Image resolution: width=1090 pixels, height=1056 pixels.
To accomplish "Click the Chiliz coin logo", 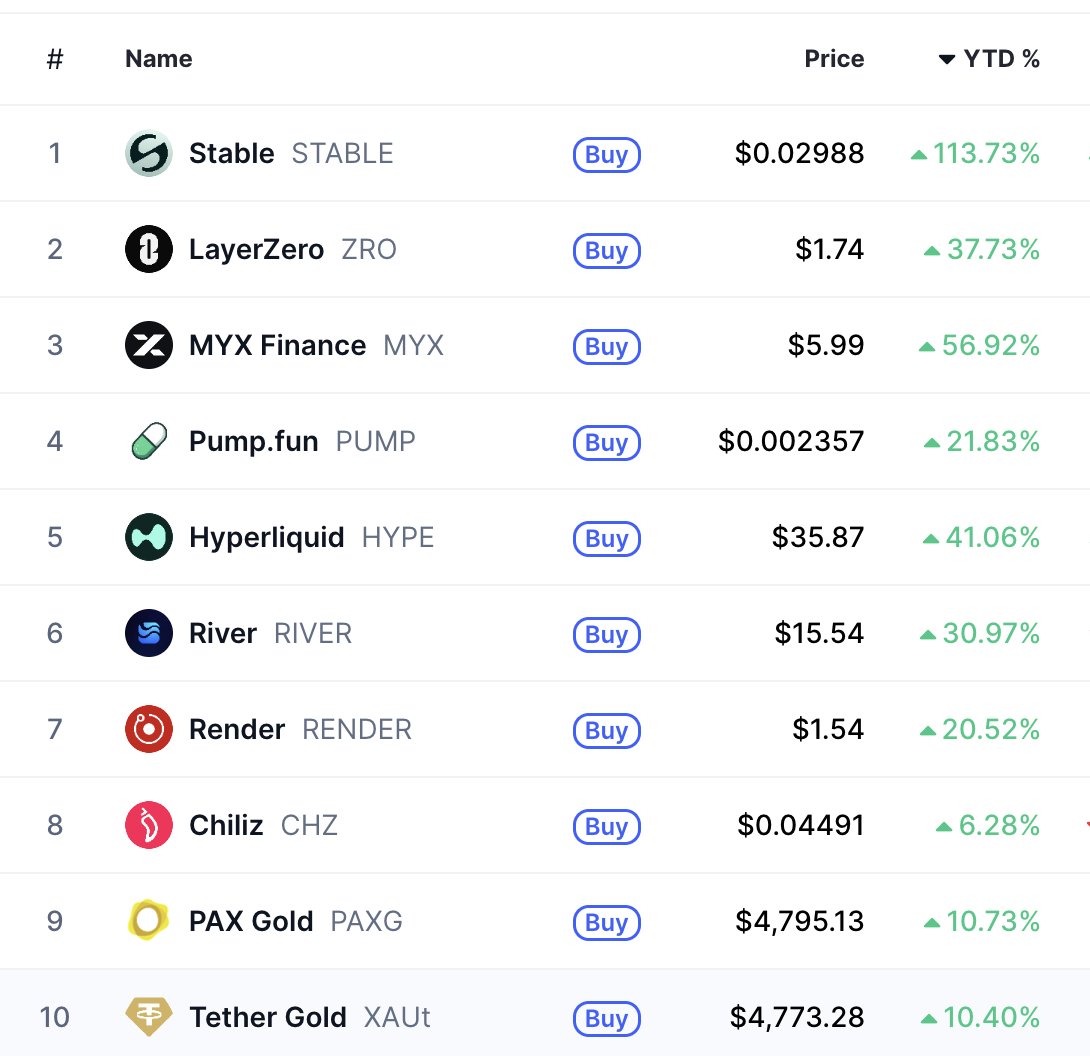I will [x=149, y=826].
